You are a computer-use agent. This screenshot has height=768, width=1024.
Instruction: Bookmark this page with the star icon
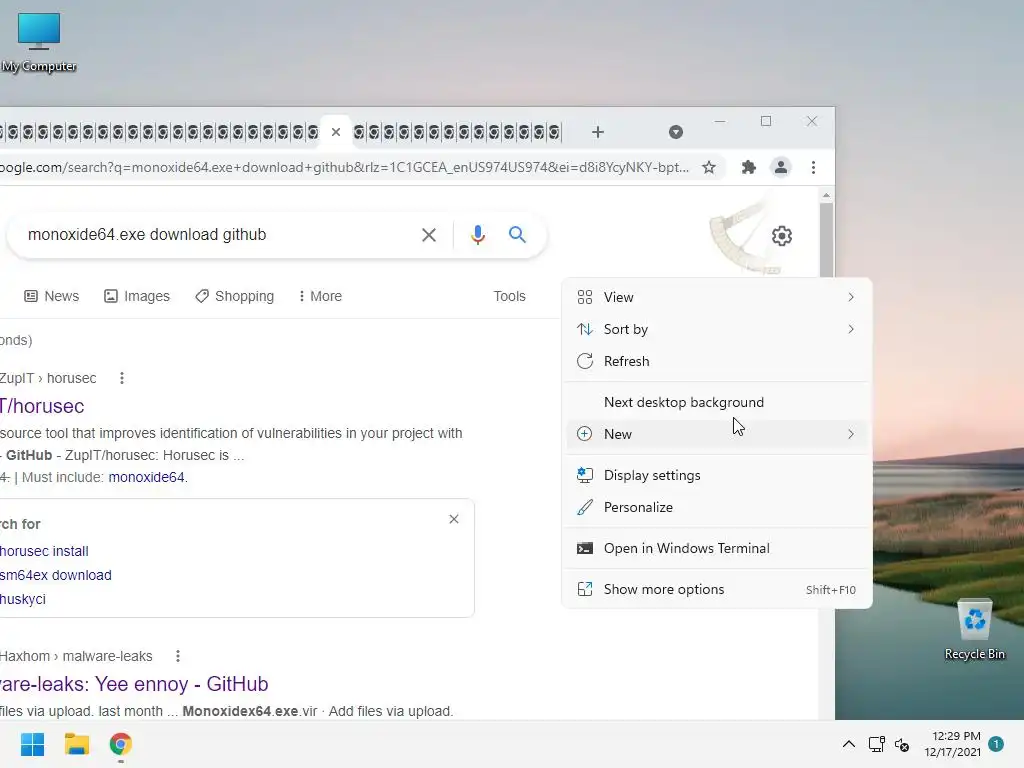(x=709, y=167)
